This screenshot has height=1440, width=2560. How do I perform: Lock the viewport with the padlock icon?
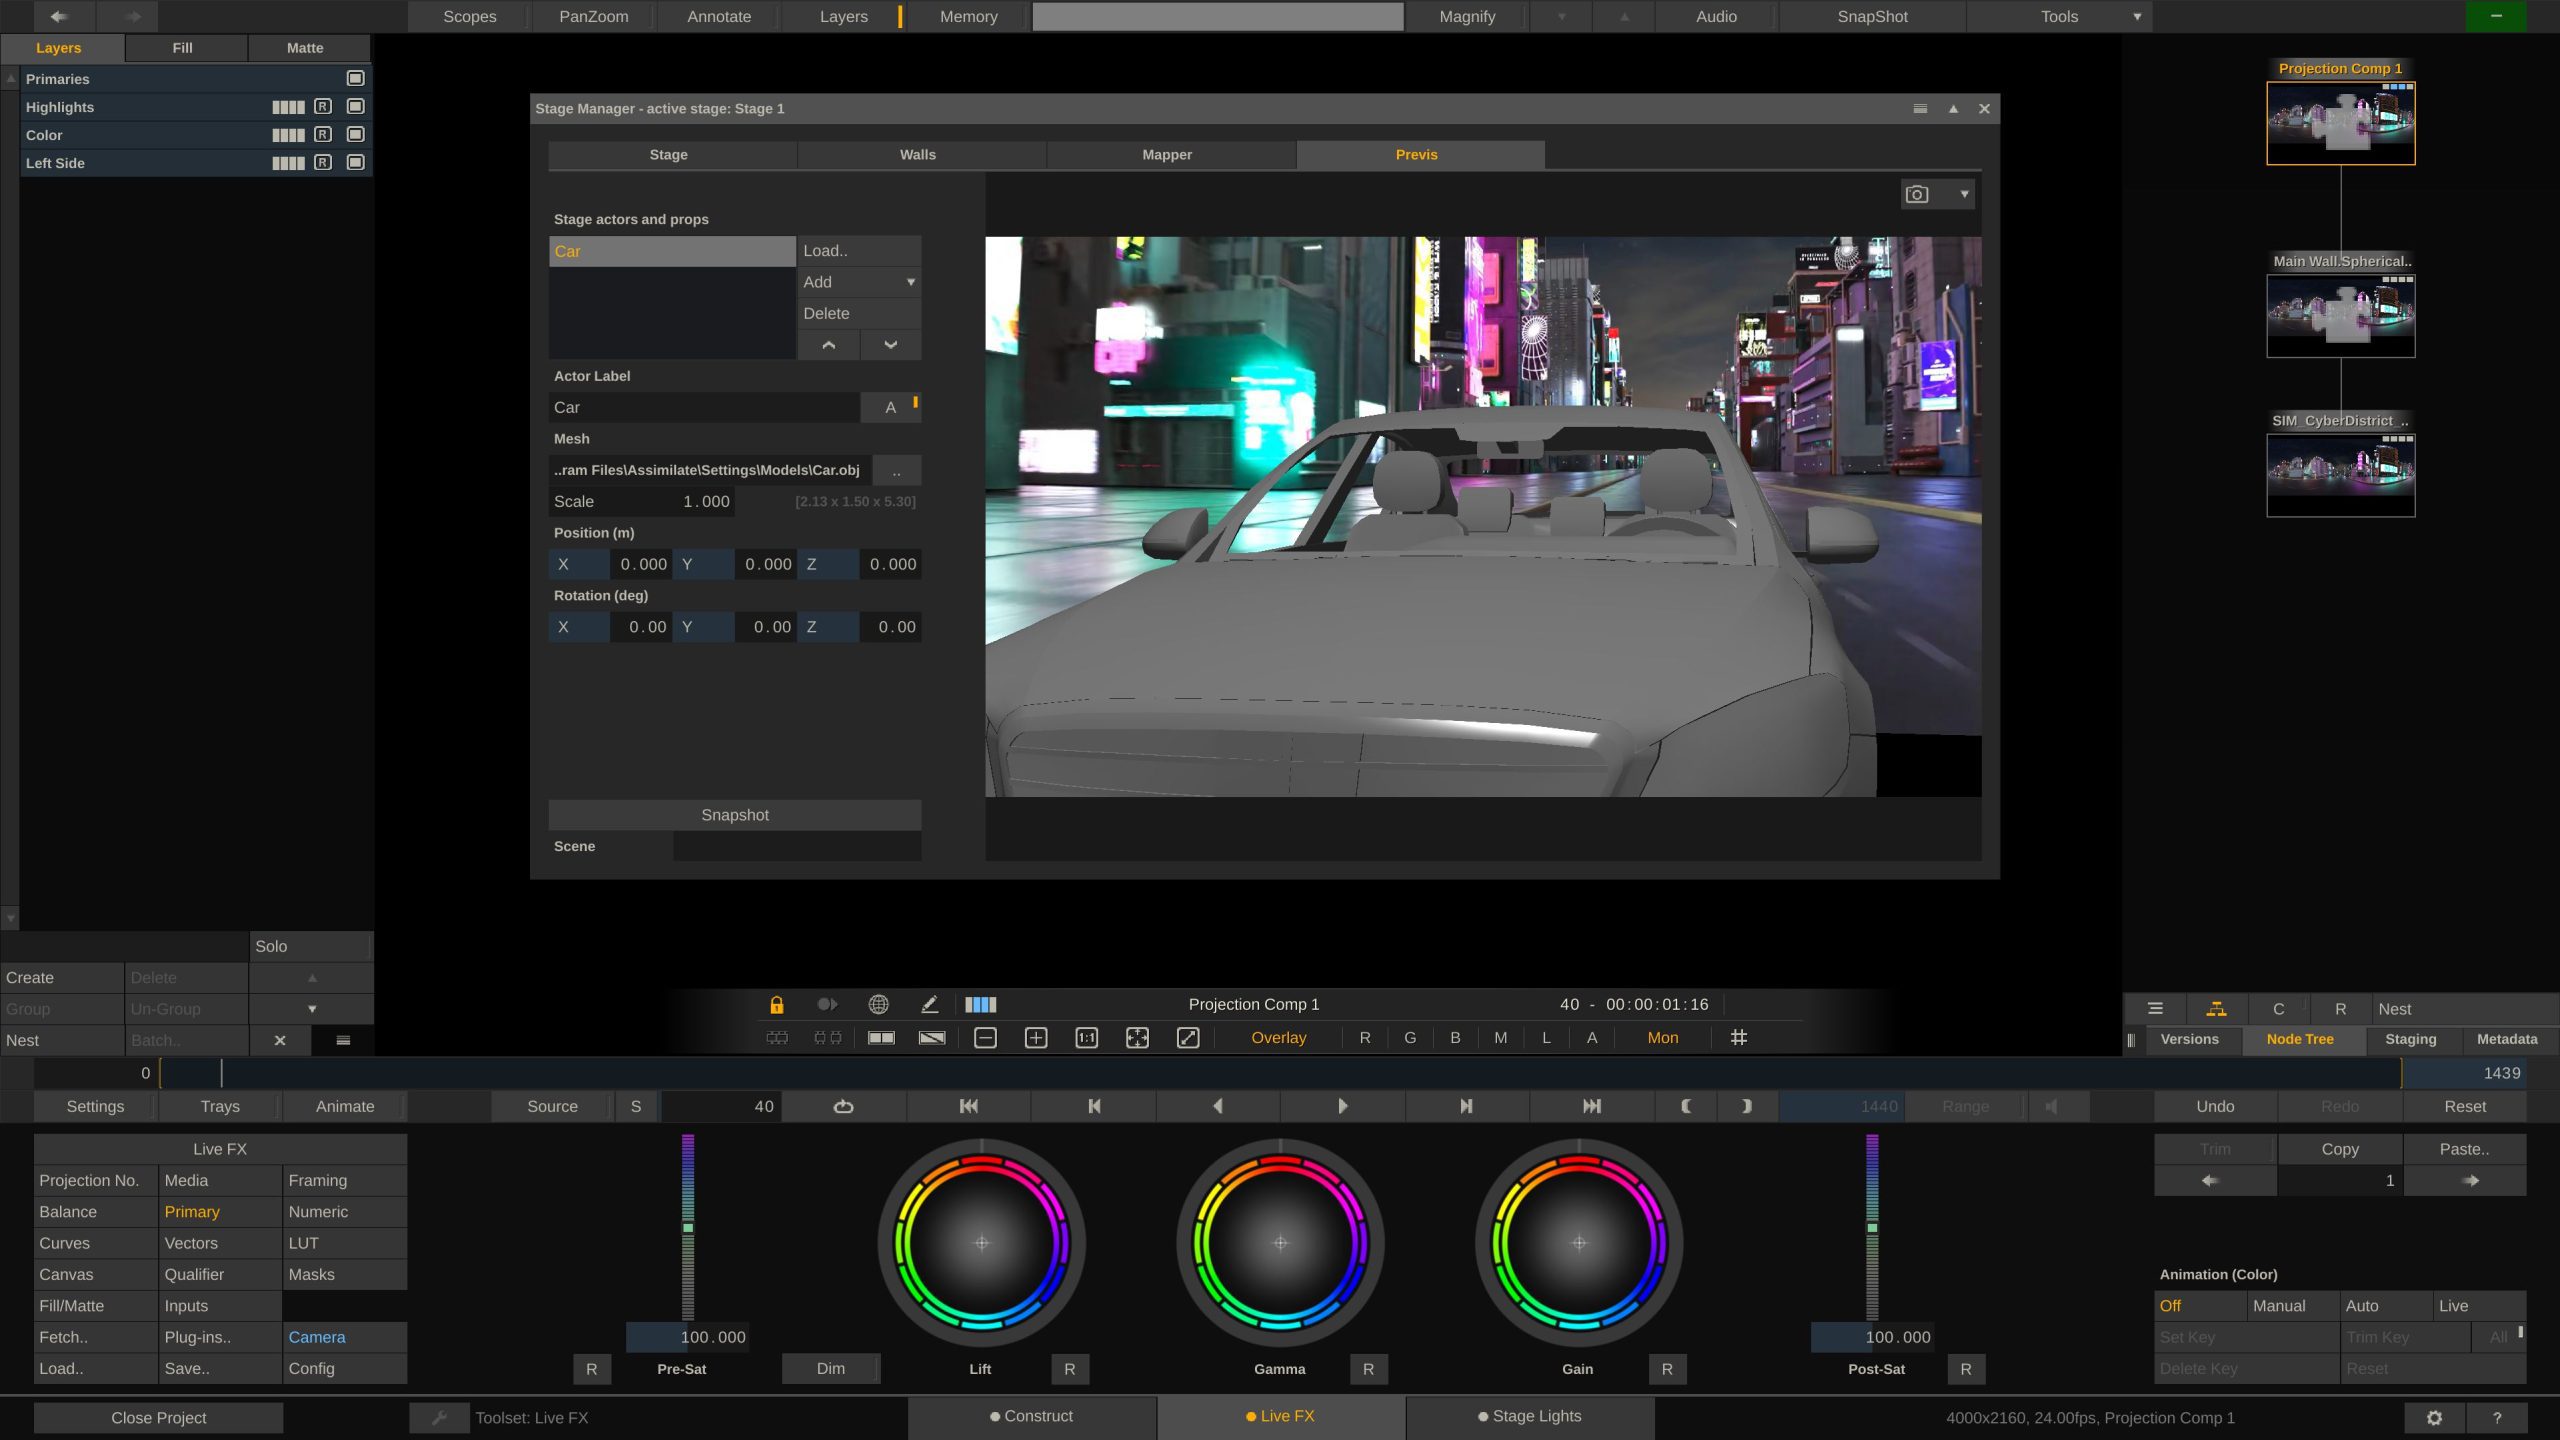click(778, 1004)
